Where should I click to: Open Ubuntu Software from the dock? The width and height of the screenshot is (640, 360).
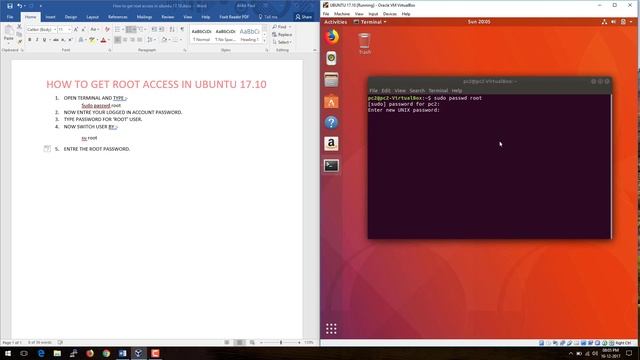331,101
